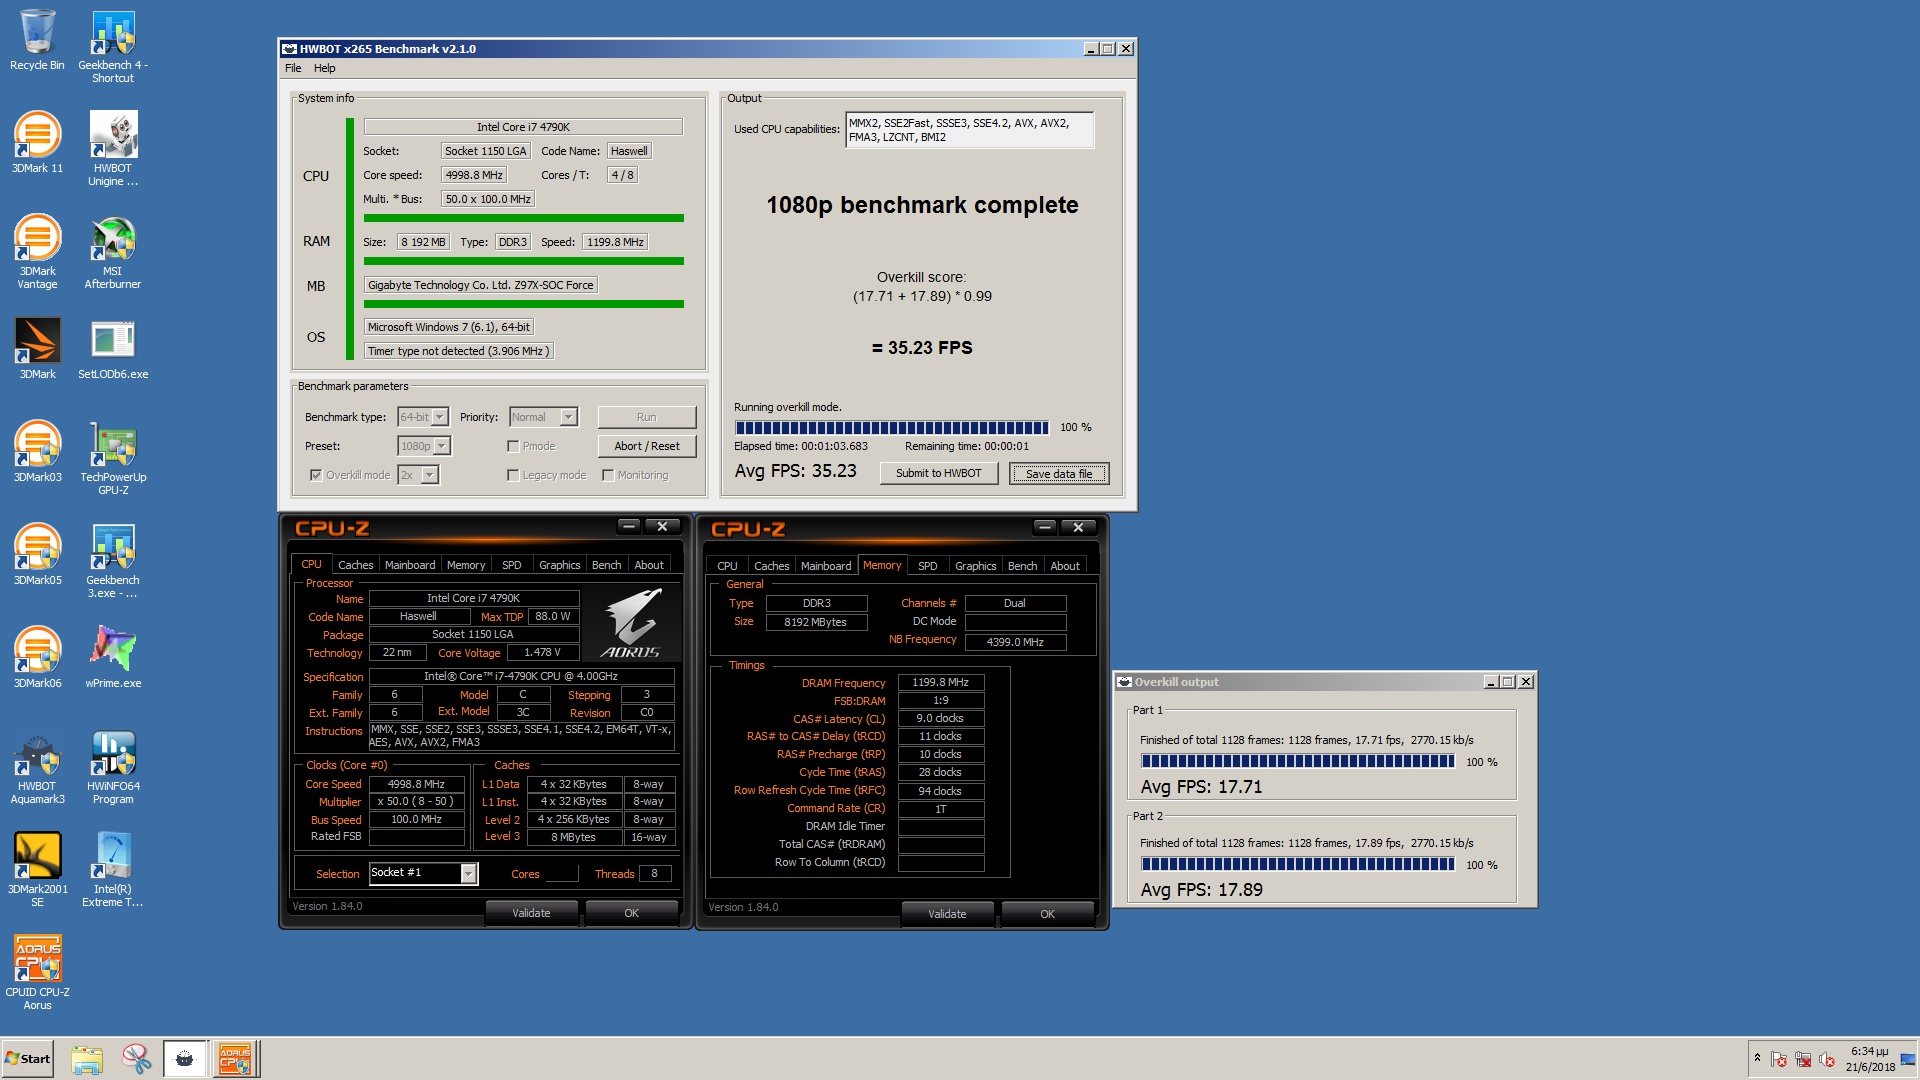
Task: Switch to HWBOT x265 taskbar button
Action: coord(185,1059)
